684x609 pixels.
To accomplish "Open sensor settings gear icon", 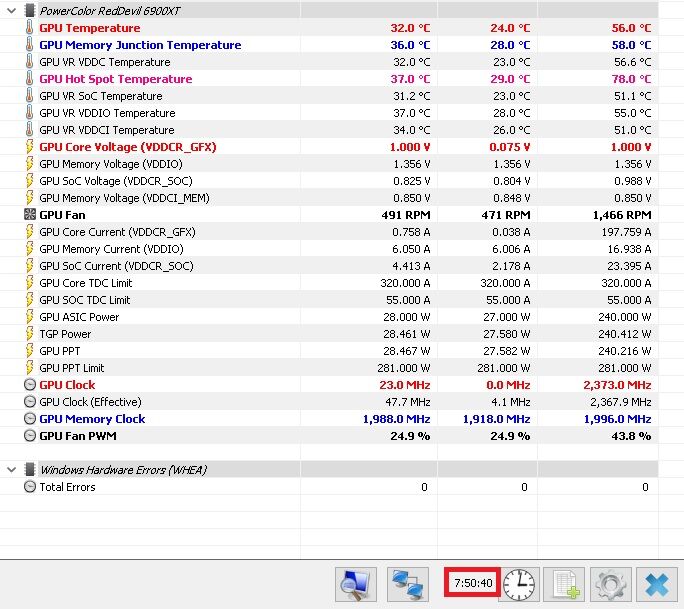I will (x=611, y=584).
